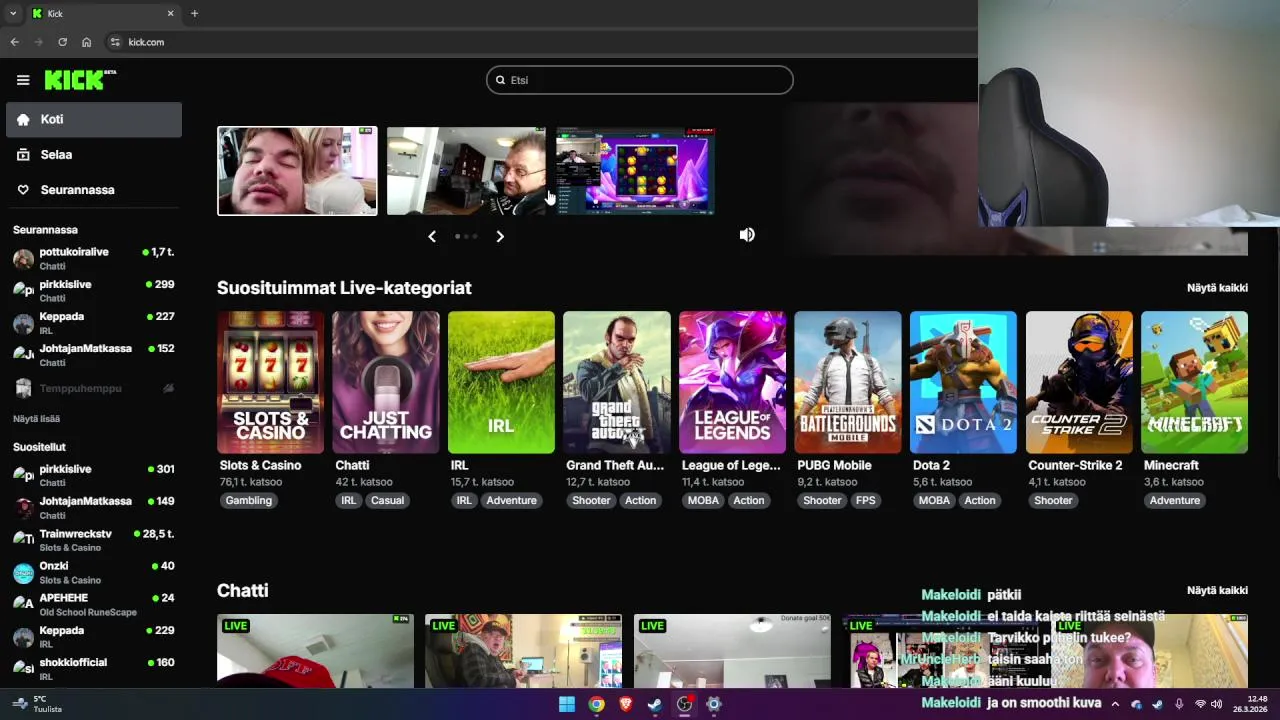Open the hamburger sidebar menu

(x=23, y=80)
